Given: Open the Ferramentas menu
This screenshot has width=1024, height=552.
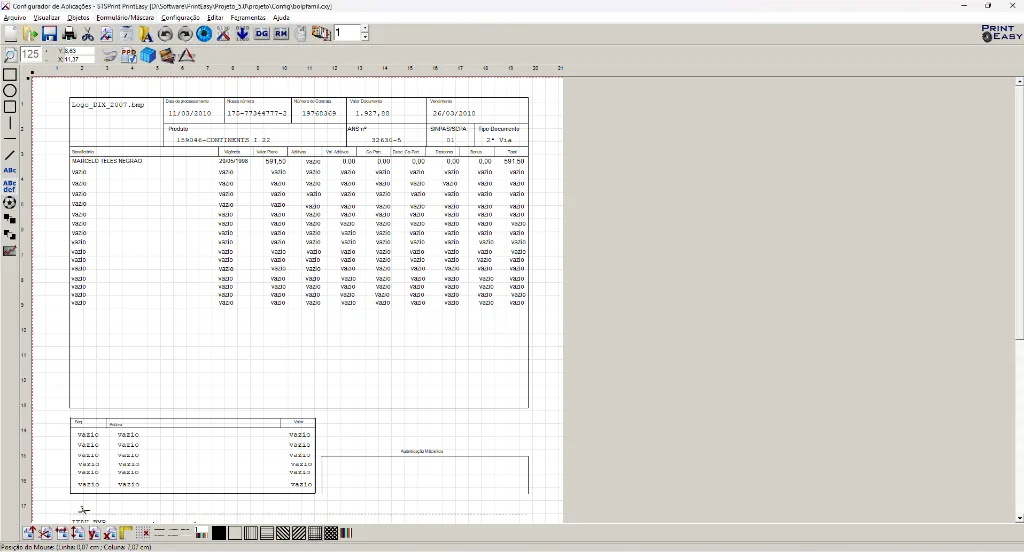Looking at the screenshot, I should 248,18.
